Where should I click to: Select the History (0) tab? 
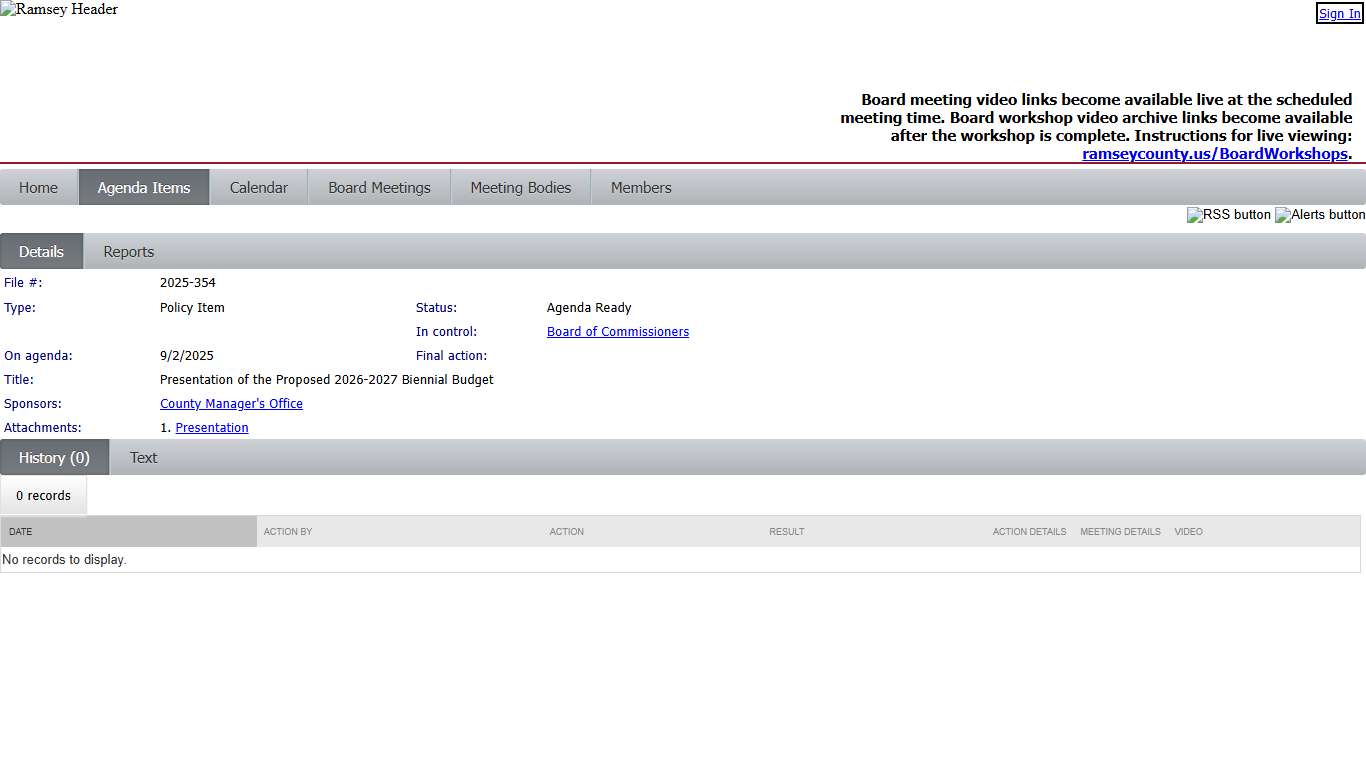54,458
